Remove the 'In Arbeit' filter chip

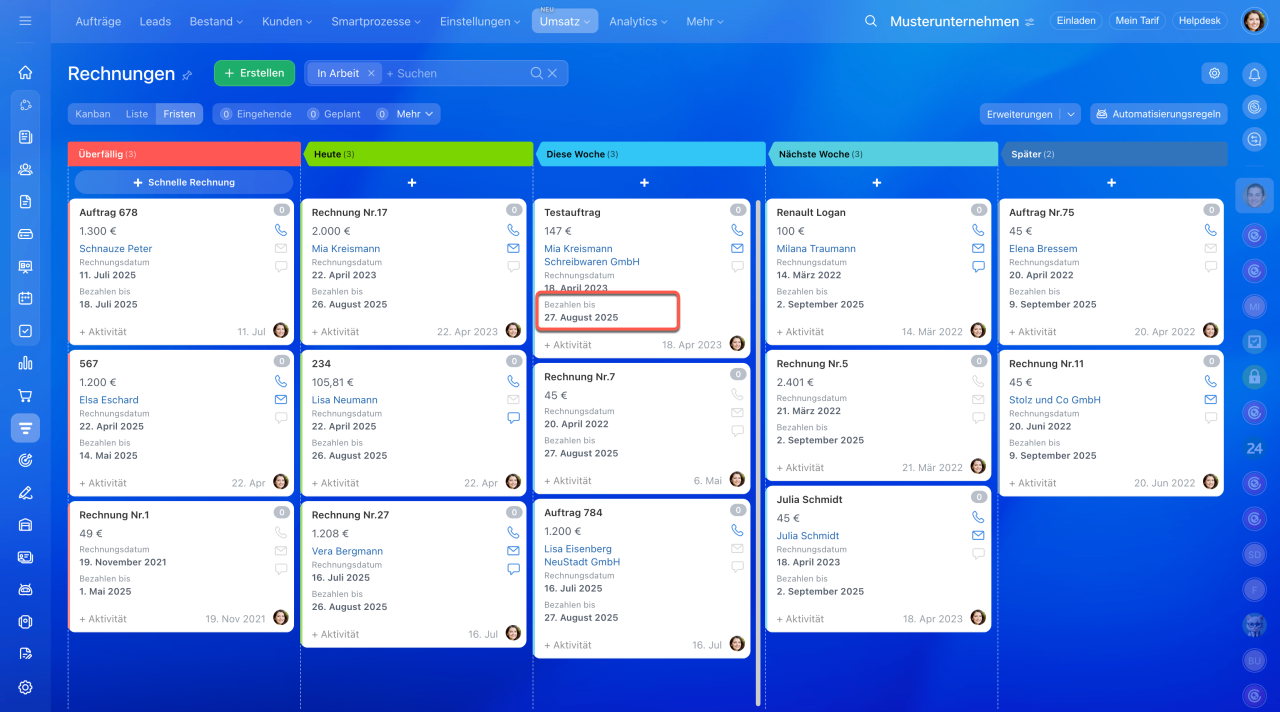371,73
